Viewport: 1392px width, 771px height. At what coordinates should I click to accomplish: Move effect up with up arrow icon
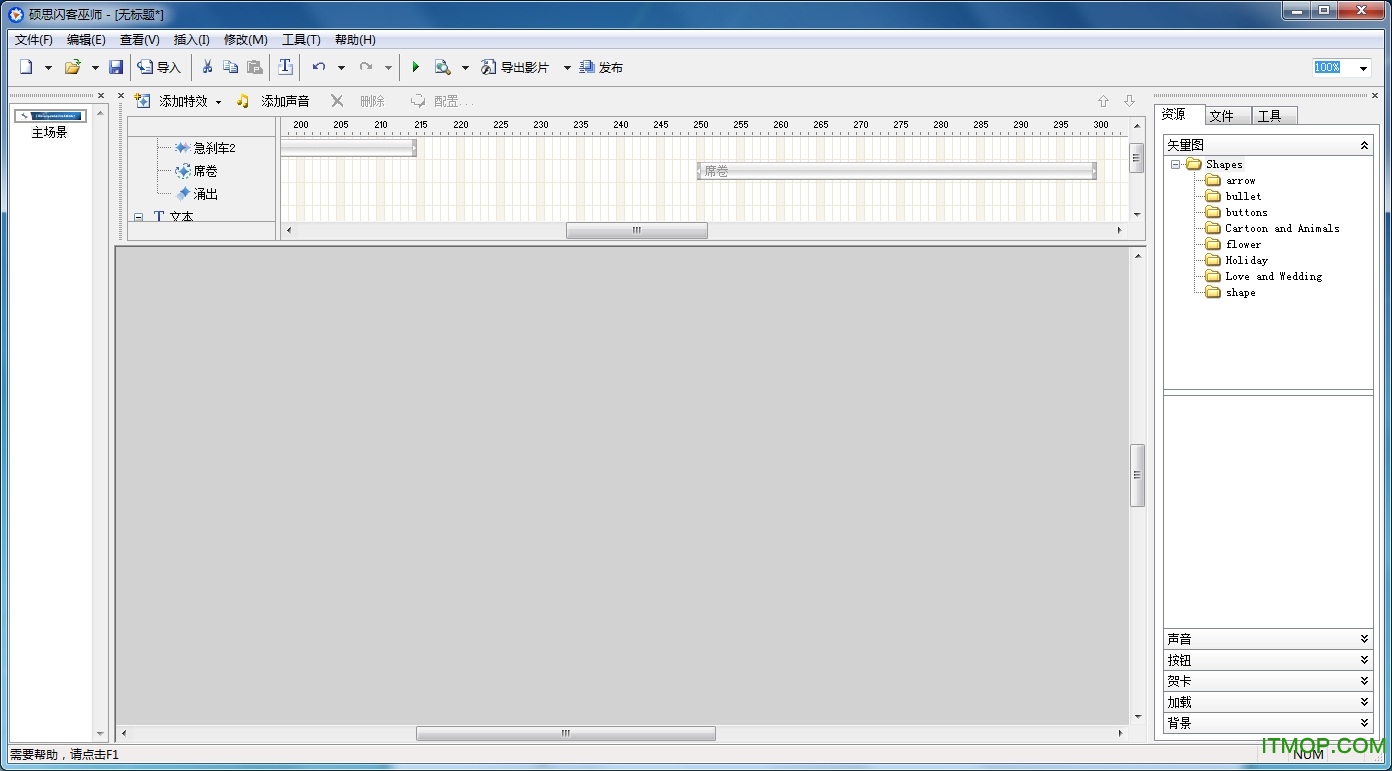(1103, 101)
